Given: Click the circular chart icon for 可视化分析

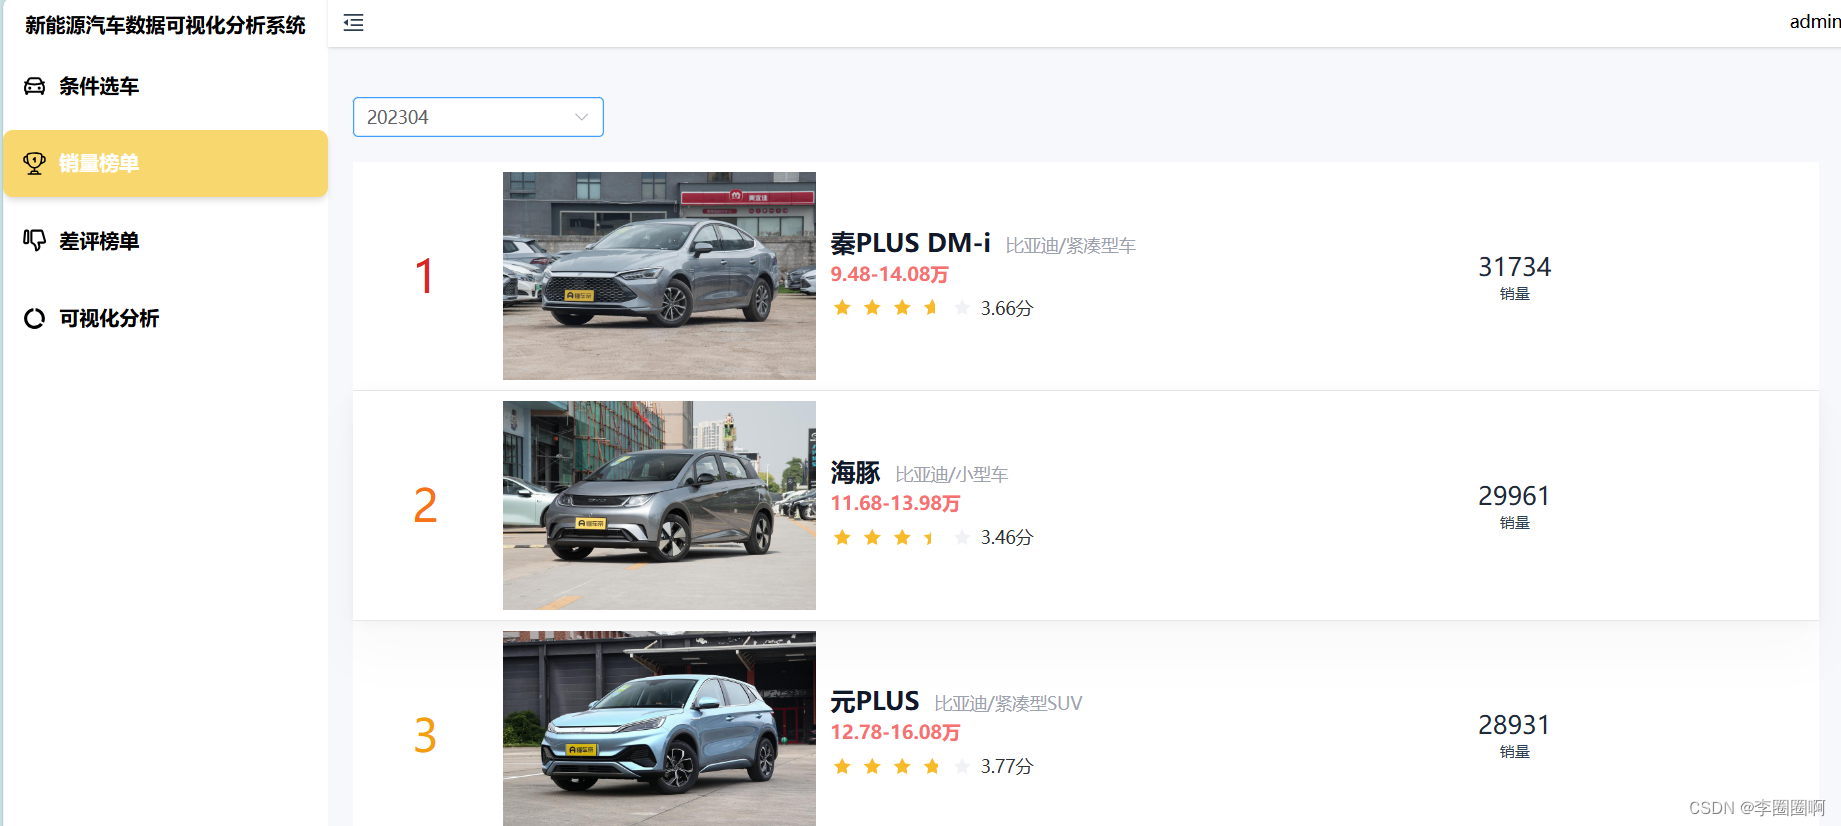Looking at the screenshot, I should click(x=34, y=318).
